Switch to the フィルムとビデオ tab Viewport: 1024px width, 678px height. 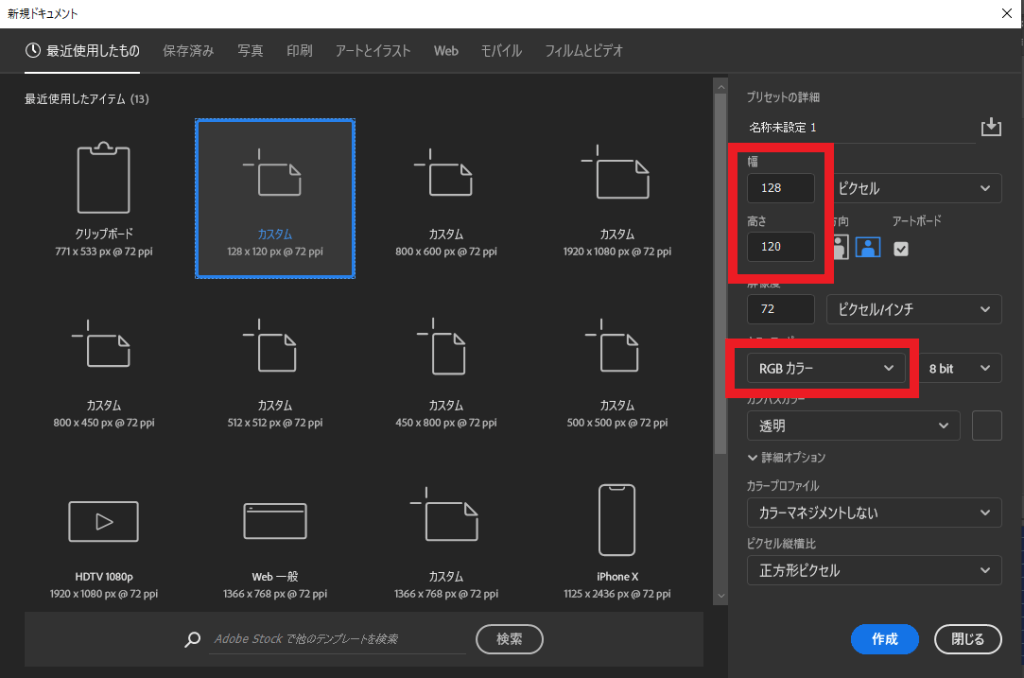point(585,50)
